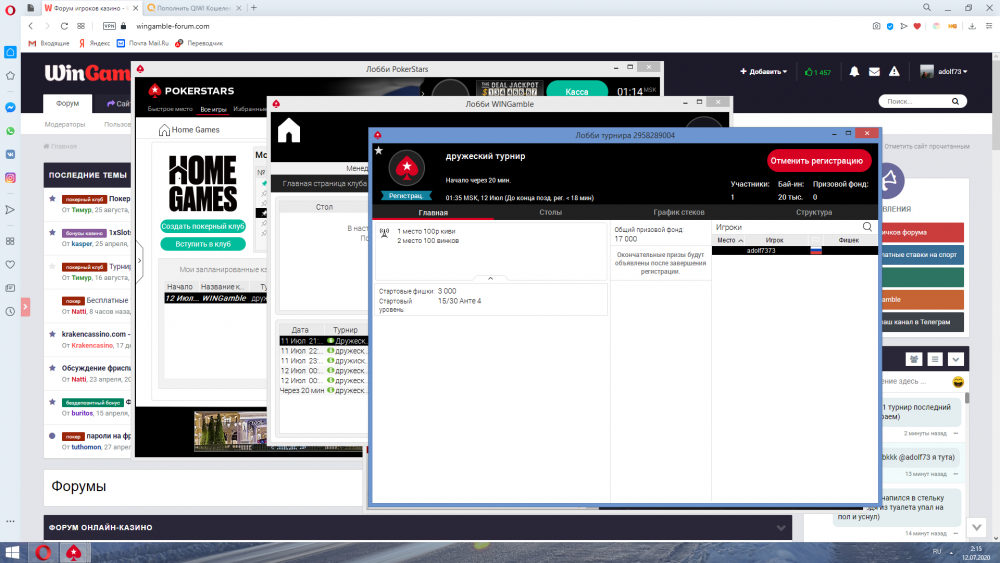Open forum notifications bell icon
The image size is (1000, 563).
click(x=854, y=72)
